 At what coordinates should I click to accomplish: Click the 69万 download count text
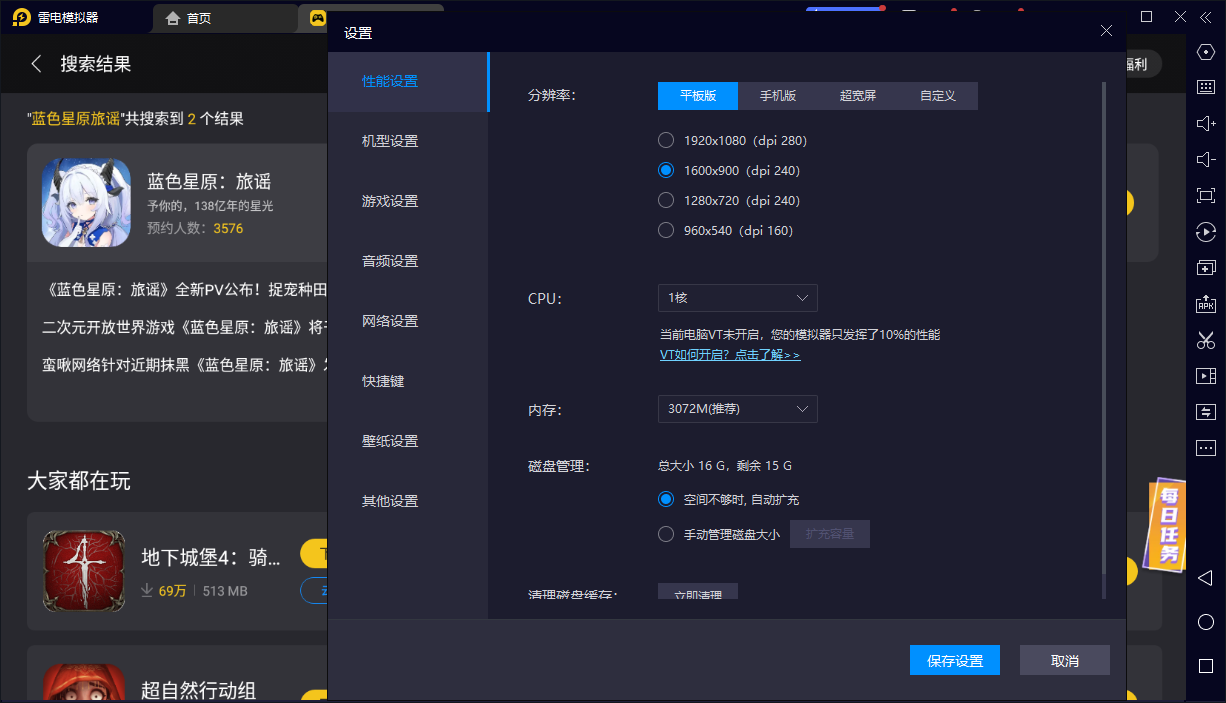(172, 591)
